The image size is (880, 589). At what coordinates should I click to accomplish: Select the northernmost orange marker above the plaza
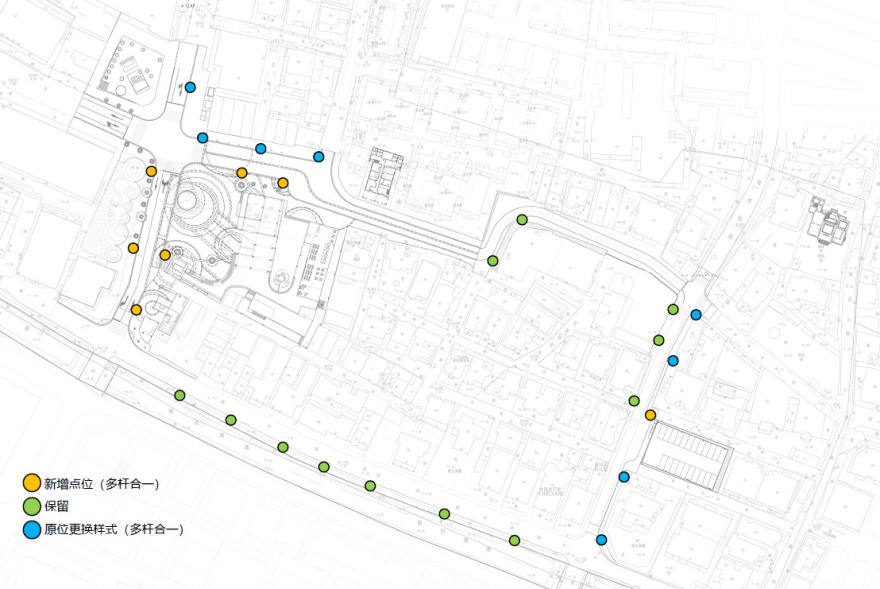coord(150,170)
